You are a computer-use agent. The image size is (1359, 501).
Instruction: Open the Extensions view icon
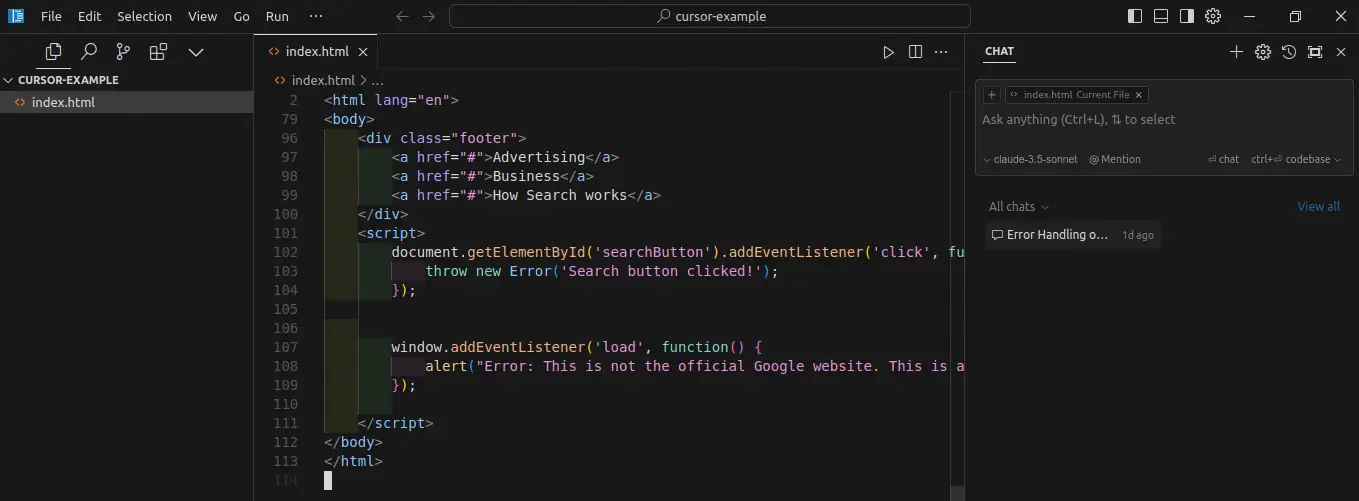[x=158, y=51]
